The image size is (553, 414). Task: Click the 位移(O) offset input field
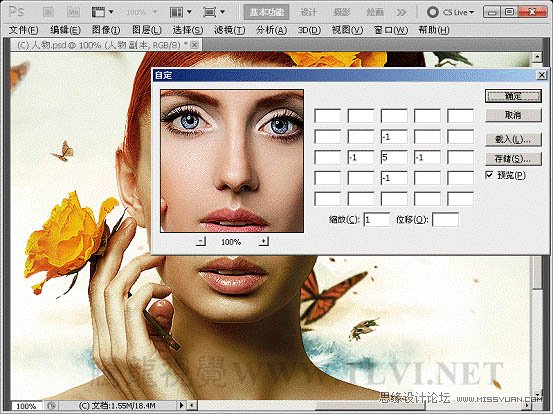(445, 220)
